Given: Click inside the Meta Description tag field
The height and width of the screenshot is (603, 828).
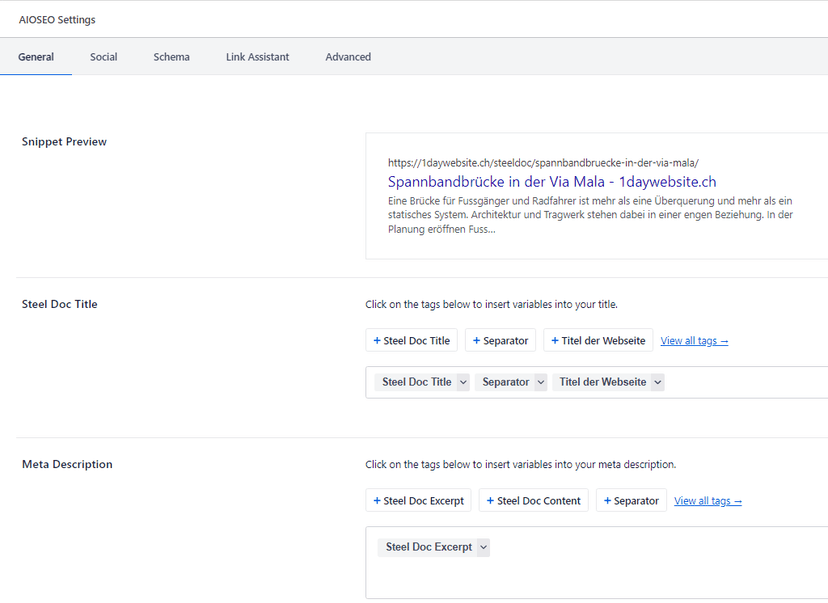Looking at the screenshot, I should coord(597,562).
